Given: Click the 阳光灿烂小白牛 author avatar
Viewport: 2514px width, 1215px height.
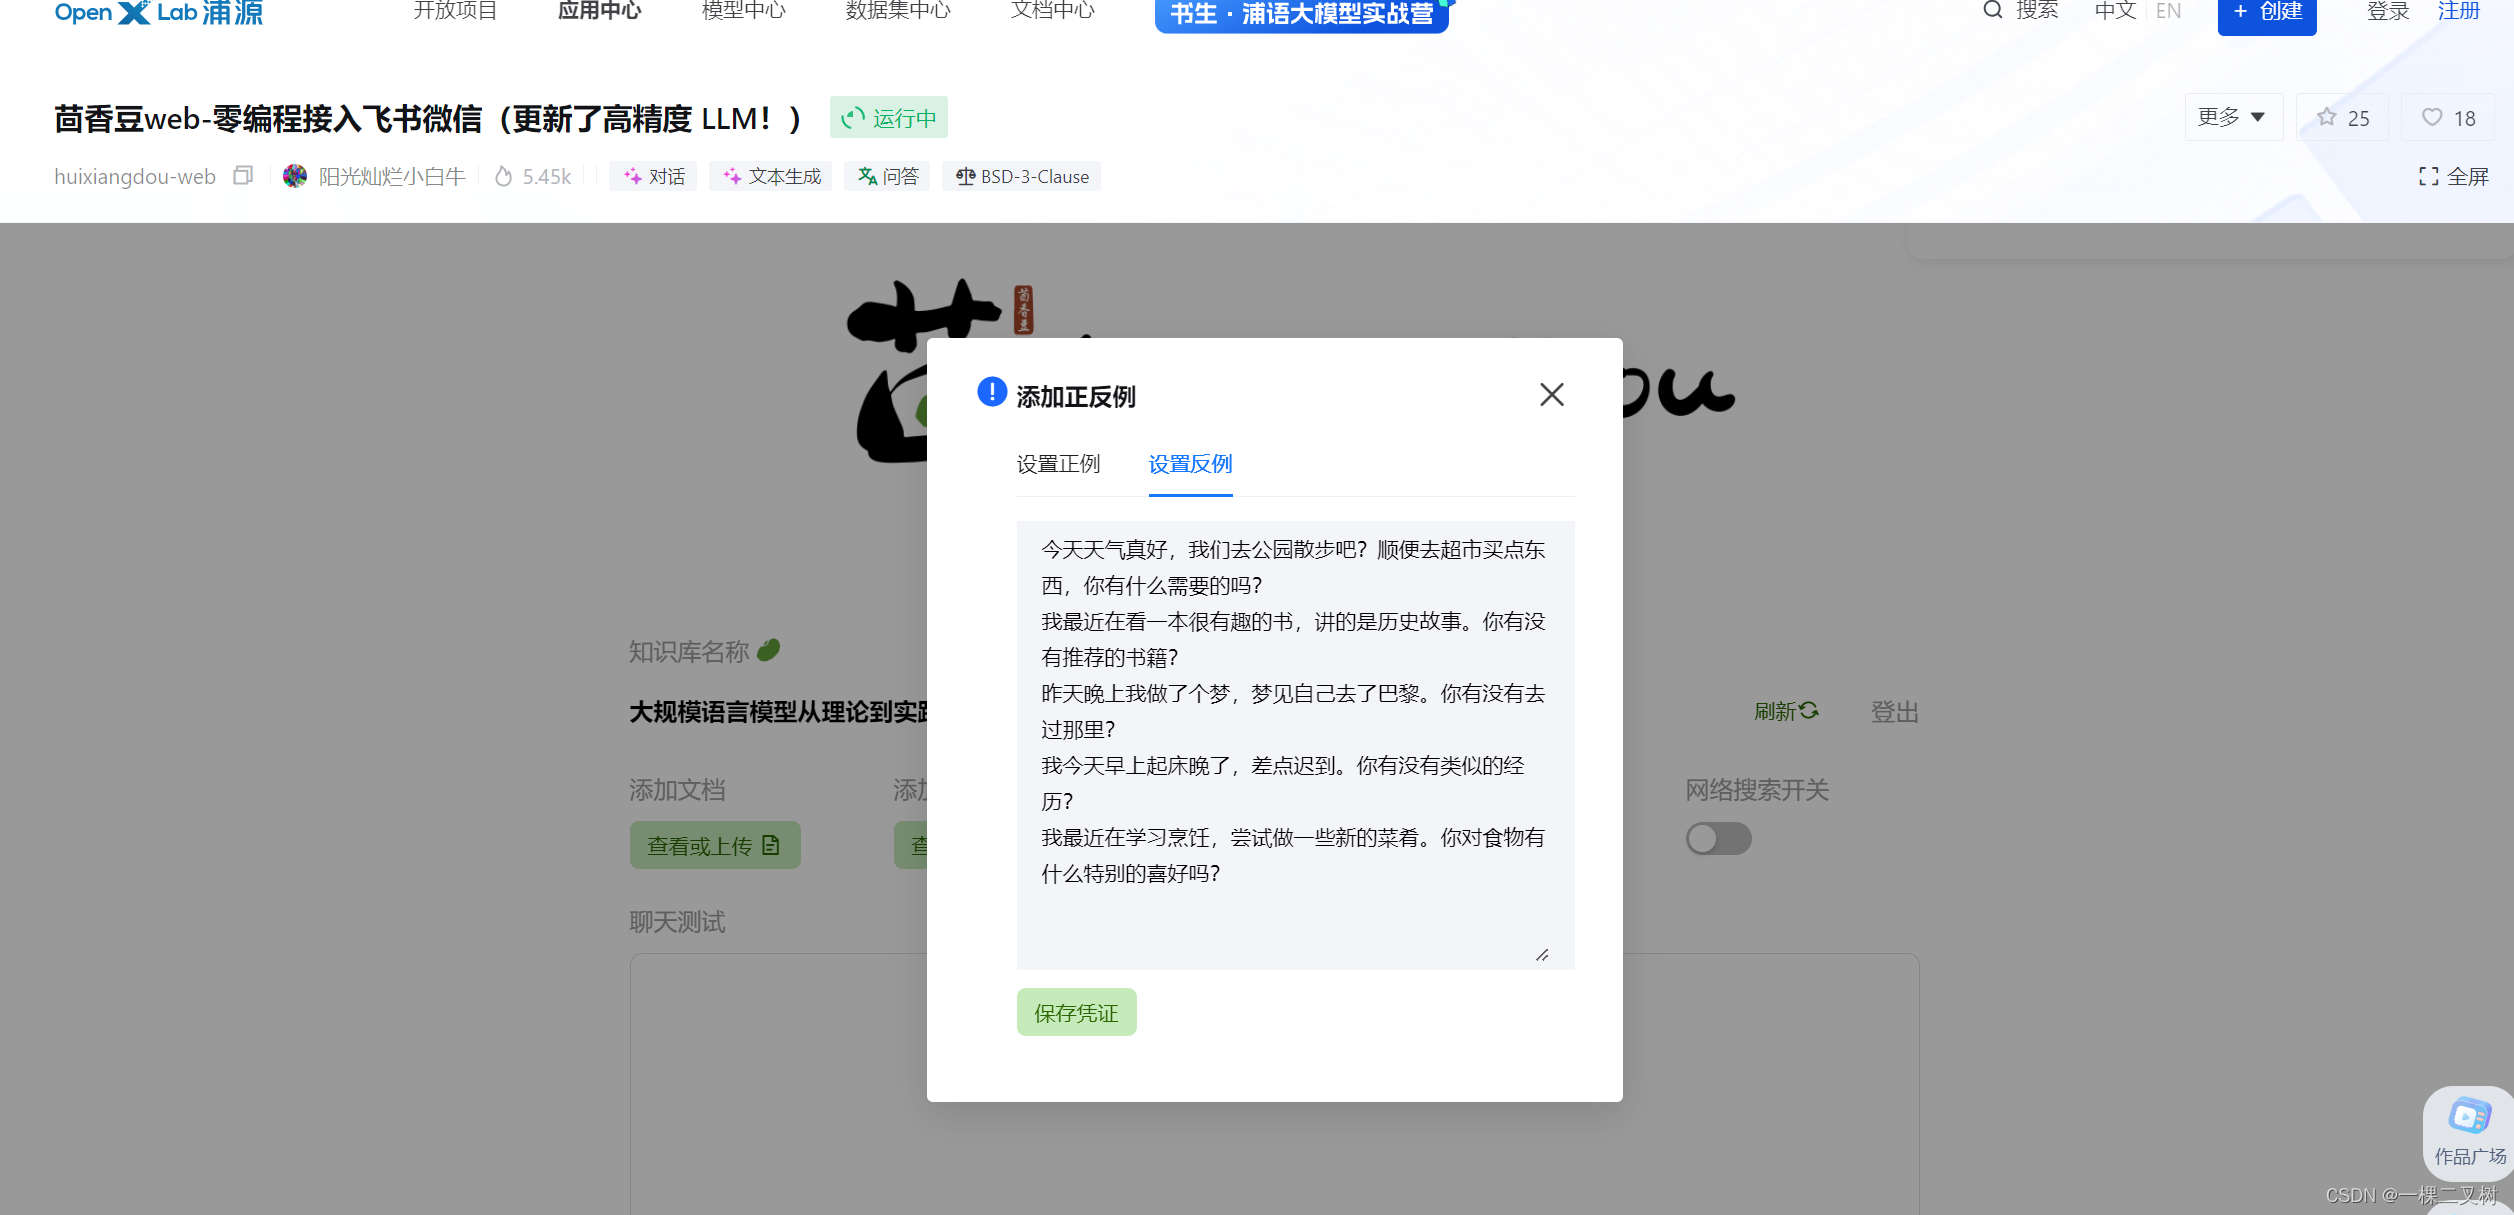Looking at the screenshot, I should (295, 176).
